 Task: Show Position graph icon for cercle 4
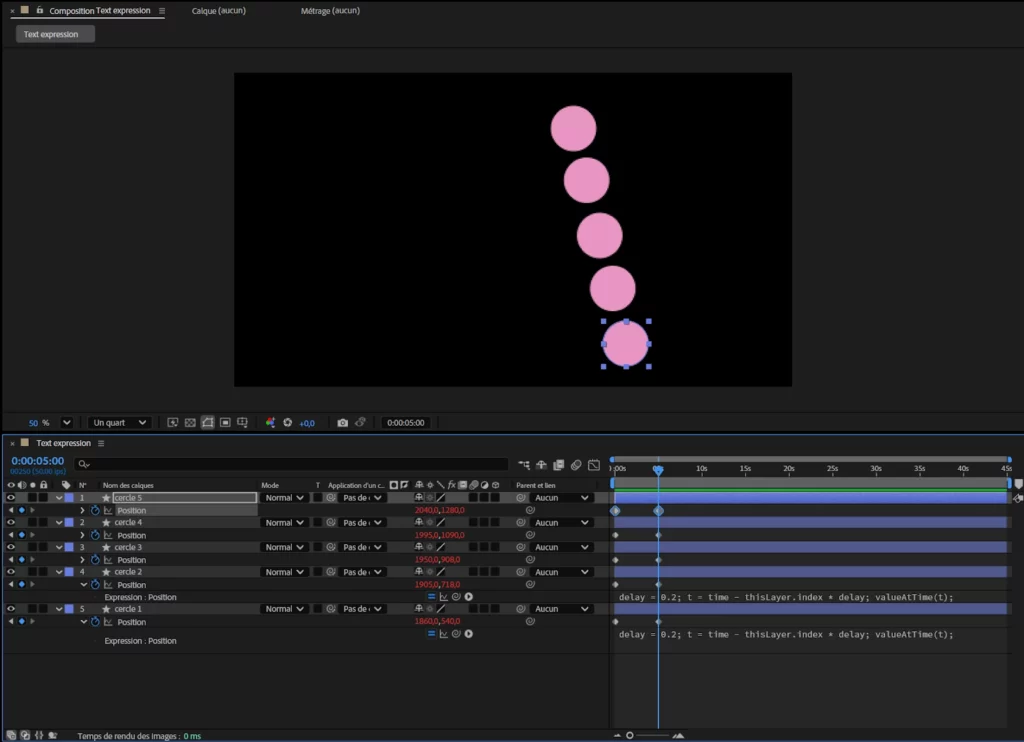point(108,535)
